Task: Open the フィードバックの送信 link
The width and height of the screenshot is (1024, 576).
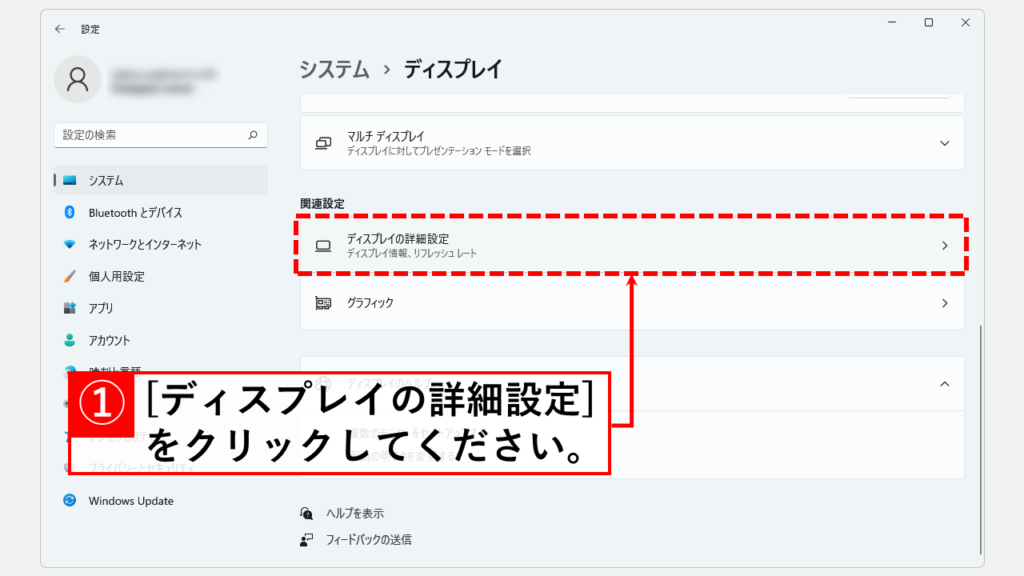Action: tap(368, 540)
